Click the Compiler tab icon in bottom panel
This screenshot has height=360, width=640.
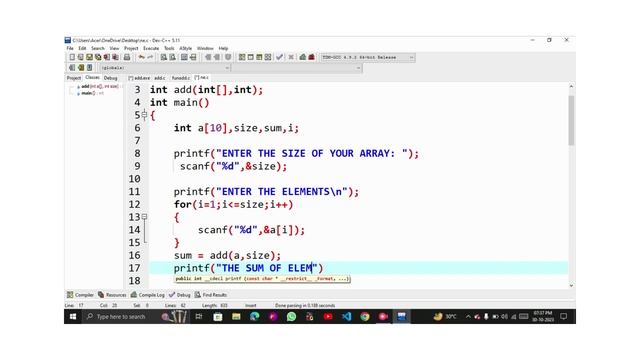(70, 295)
